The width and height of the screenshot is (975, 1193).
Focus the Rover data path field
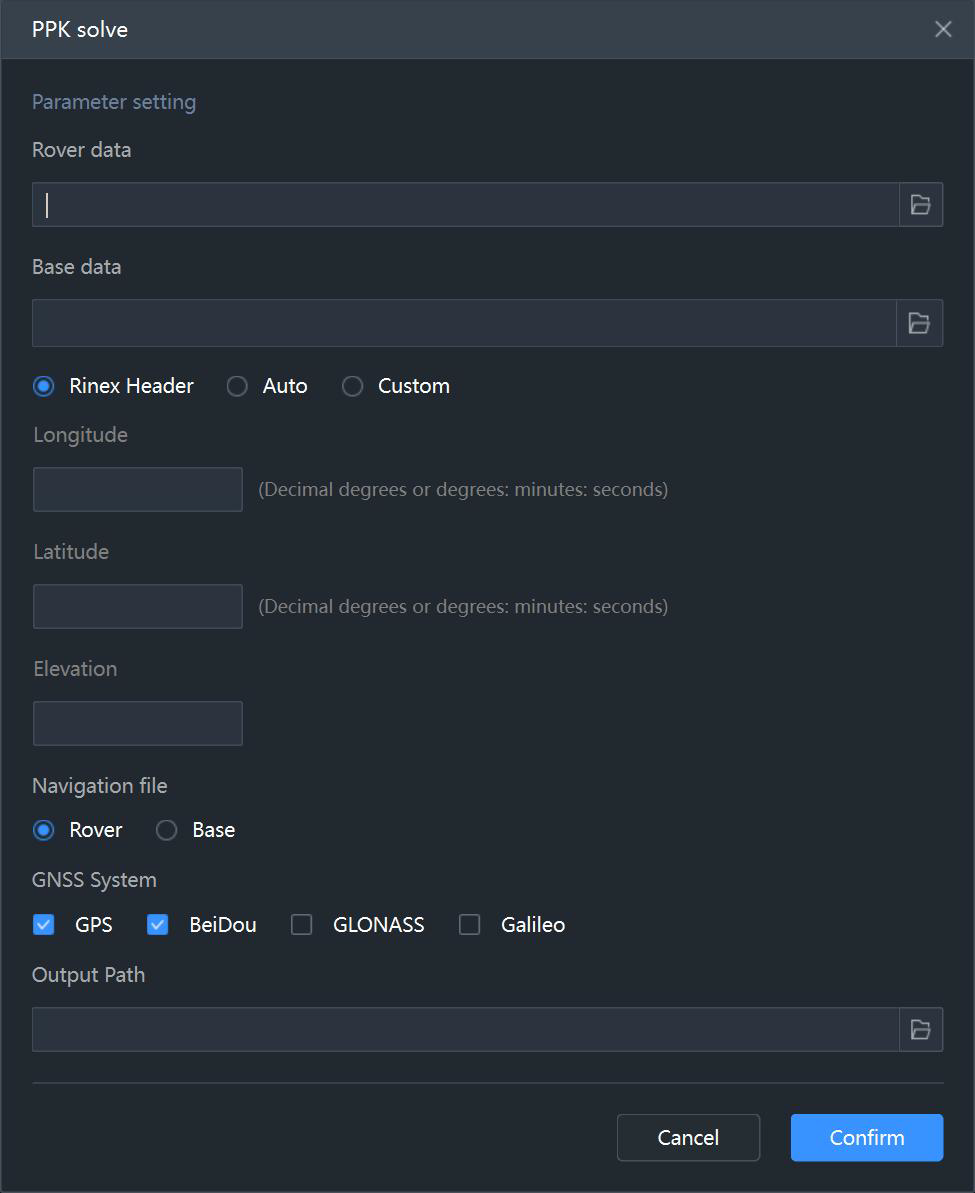tap(466, 205)
